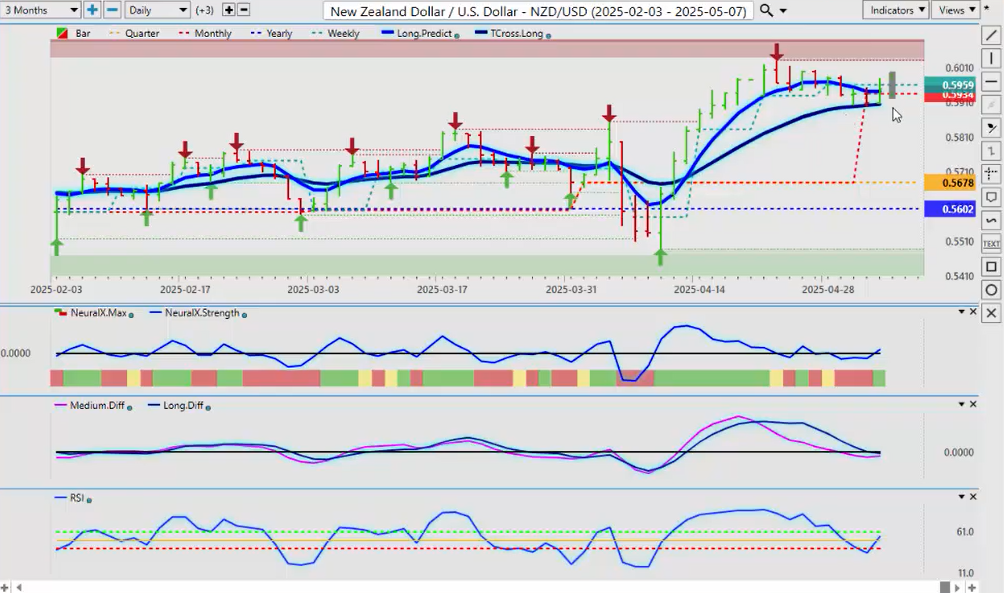
Task: Choose the TEXT annotation tool
Action: [x=991, y=244]
